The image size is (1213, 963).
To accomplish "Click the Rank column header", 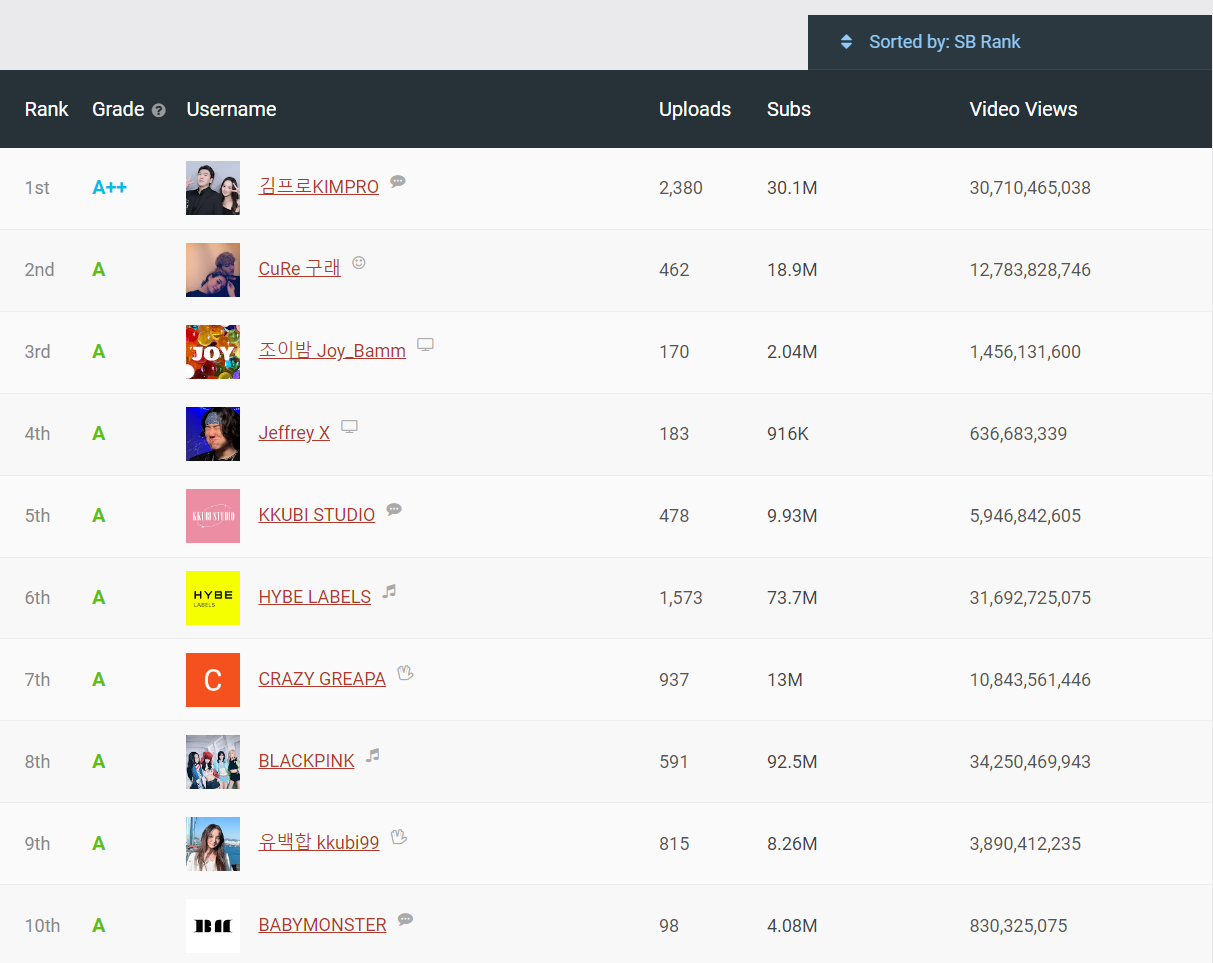I will click(x=47, y=110).
